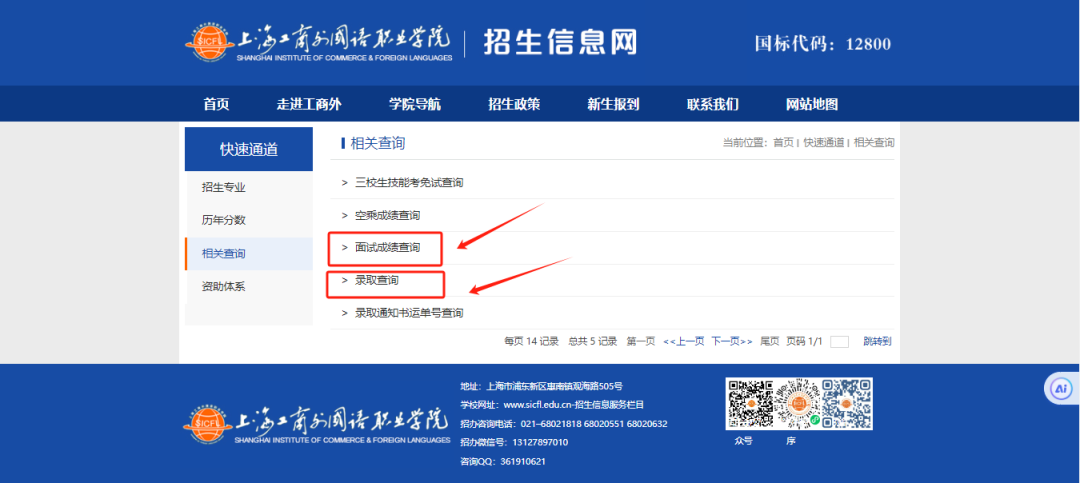Click the rightmost QR code in footer
The width and height of the screenshot is (1080, 483).
[847, 403]
